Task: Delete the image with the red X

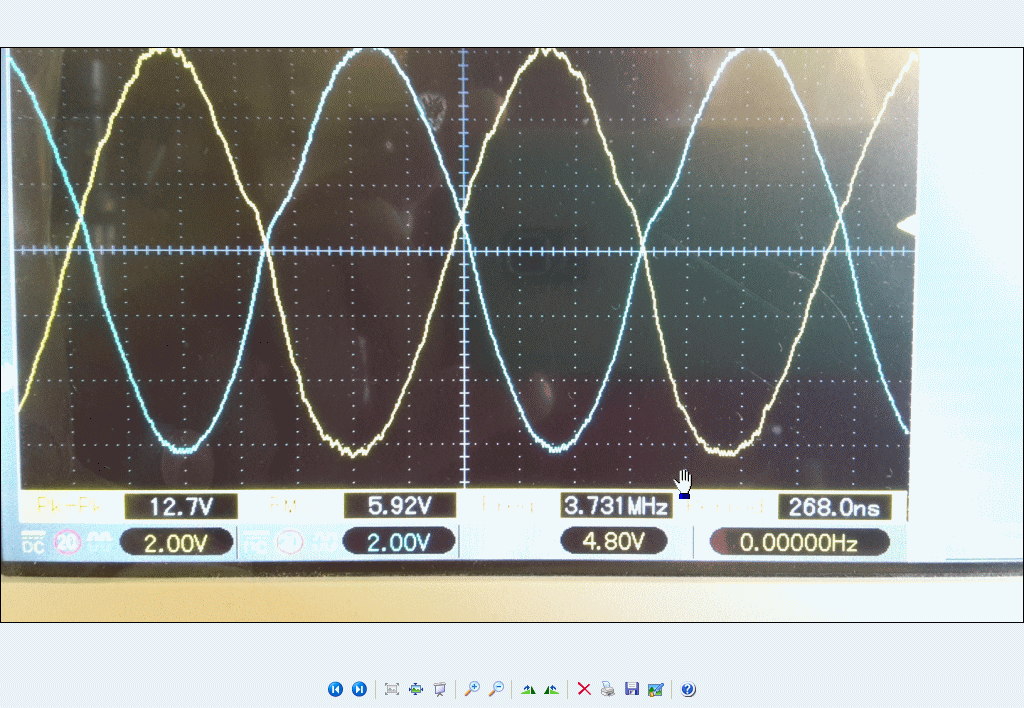Action: tap(584, 689)
